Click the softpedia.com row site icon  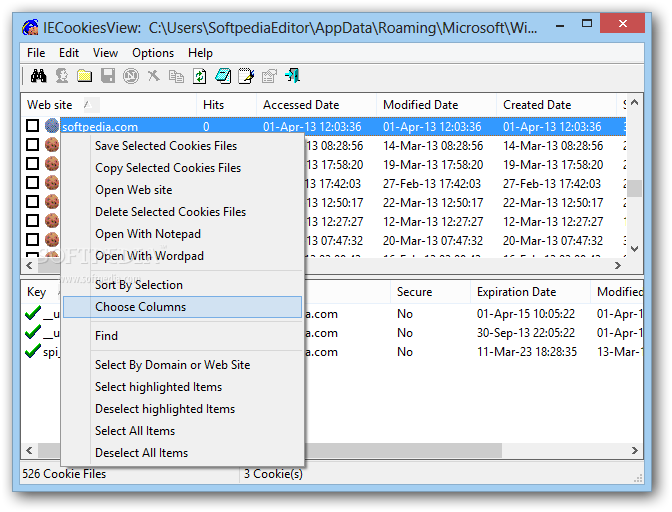[x=52, y=126]
